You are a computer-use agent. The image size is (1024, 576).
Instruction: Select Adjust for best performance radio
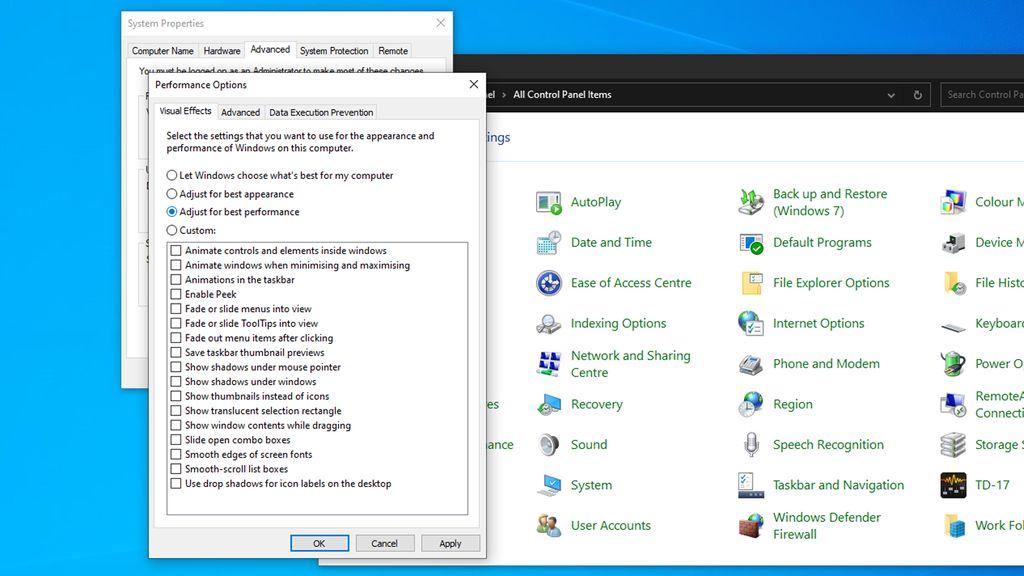(172, 212)
